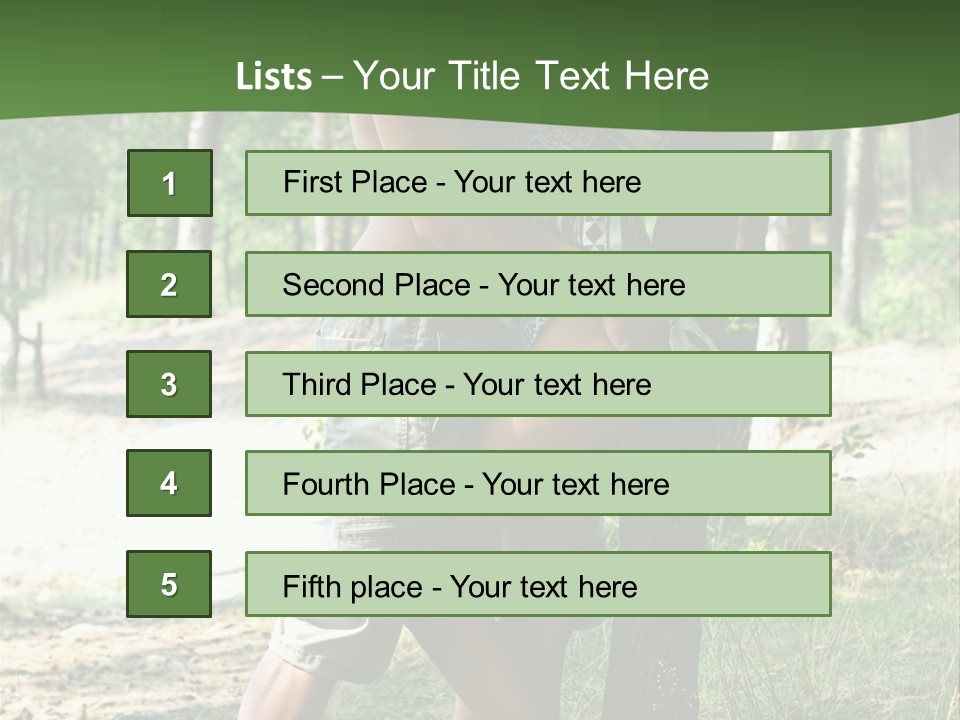
Task: Select the number 4 square
Action: pyautogui.click(x=169, y=483)
